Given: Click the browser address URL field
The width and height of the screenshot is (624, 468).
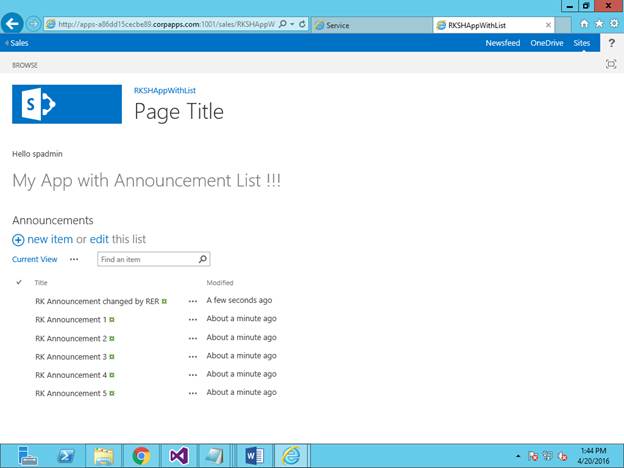Looking at the screenshot, I should click(x=166, y=24).
